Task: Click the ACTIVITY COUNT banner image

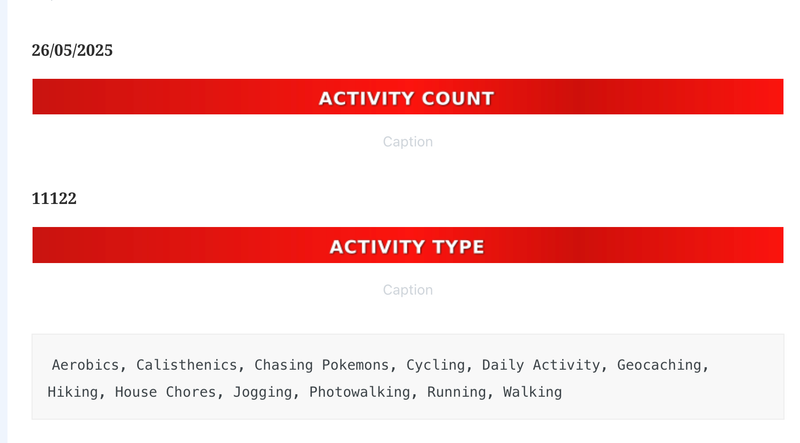Action: click(408, 96)
